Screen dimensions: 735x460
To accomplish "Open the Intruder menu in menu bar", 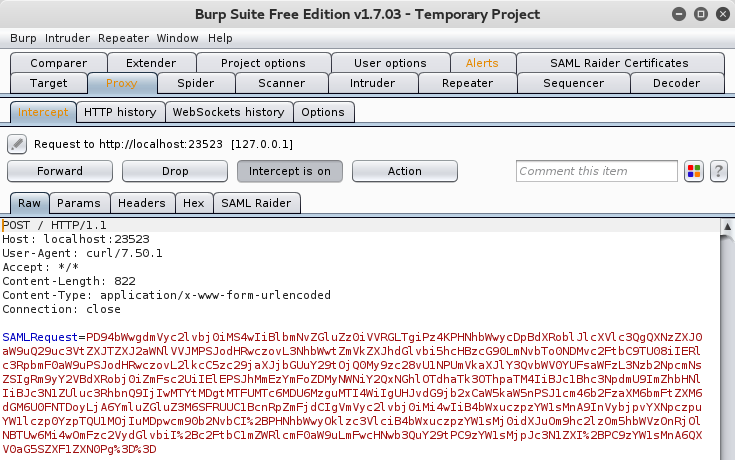I will [x=67, y=38].
